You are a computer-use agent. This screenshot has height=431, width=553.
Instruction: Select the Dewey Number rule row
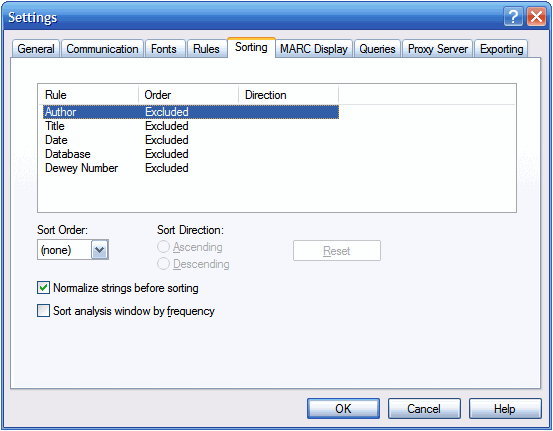pos(191,168)
